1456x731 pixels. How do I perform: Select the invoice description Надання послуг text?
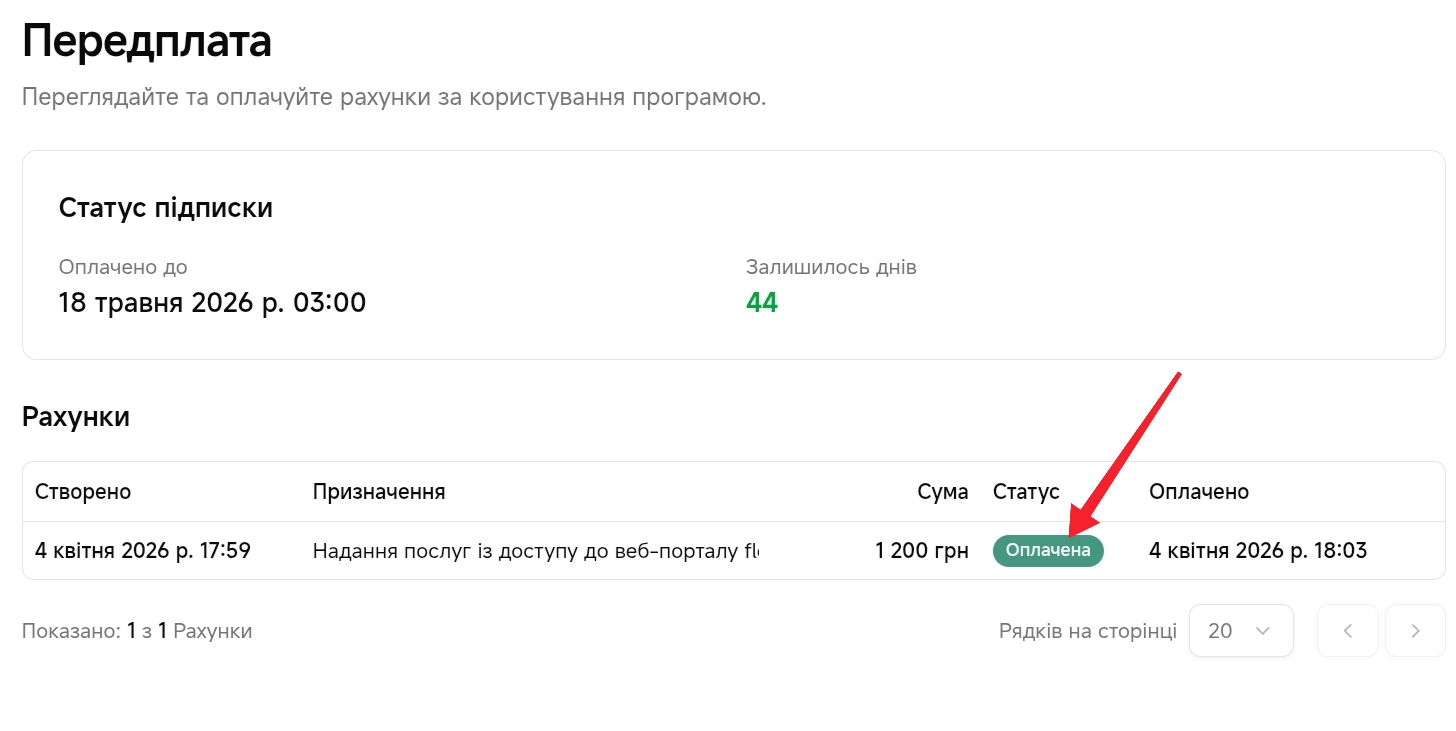tap(535, 551)
